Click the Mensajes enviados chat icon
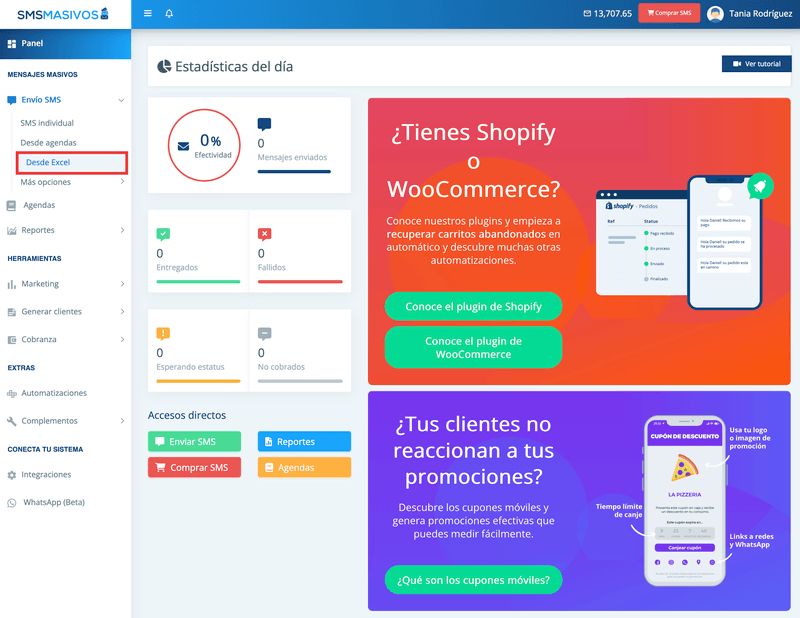The image size is (800, 618). pos(264,124)
